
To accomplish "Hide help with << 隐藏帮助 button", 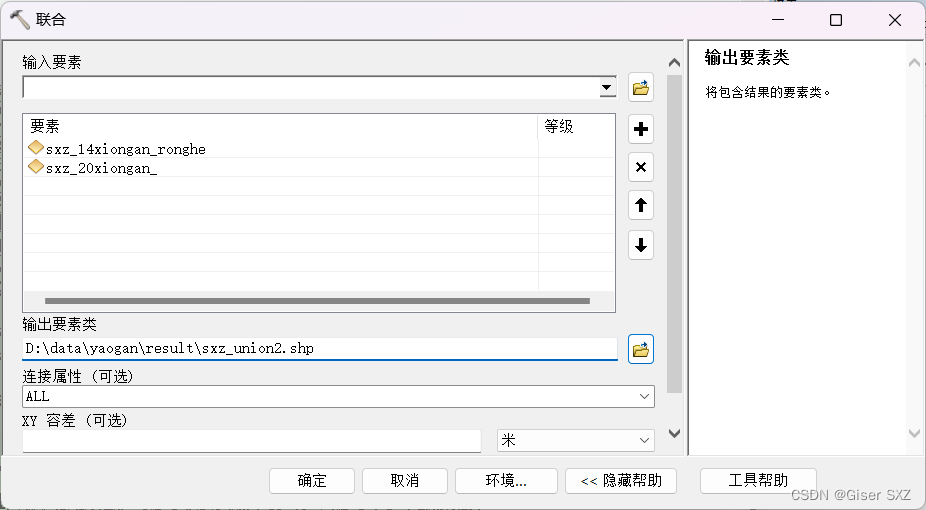I will pos(621,480).
